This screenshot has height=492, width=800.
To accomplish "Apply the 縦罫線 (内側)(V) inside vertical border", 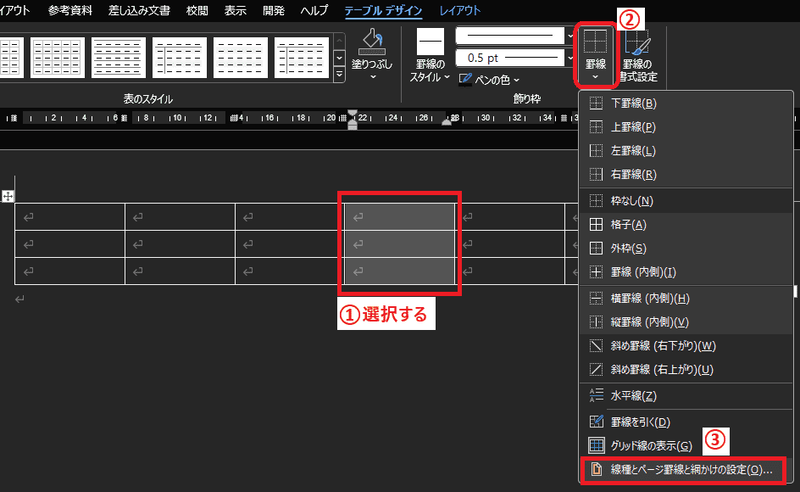I will pyautogui.click(x=686, y=322).
